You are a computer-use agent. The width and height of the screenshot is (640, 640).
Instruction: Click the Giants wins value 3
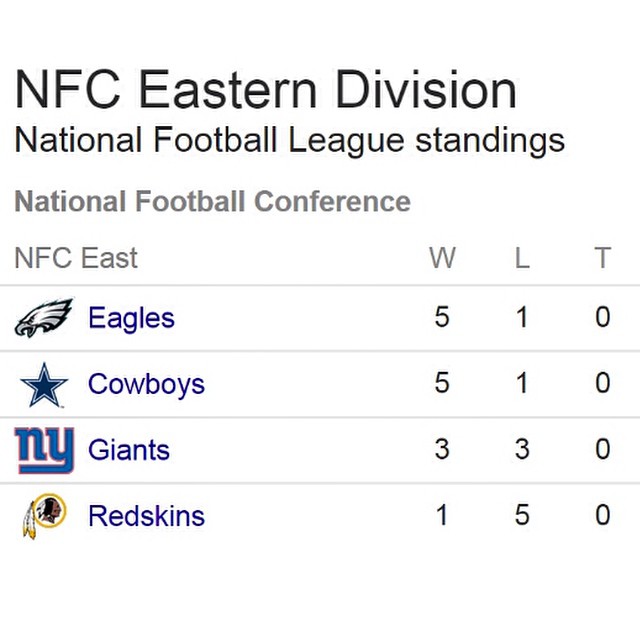[x=442, y=449]
